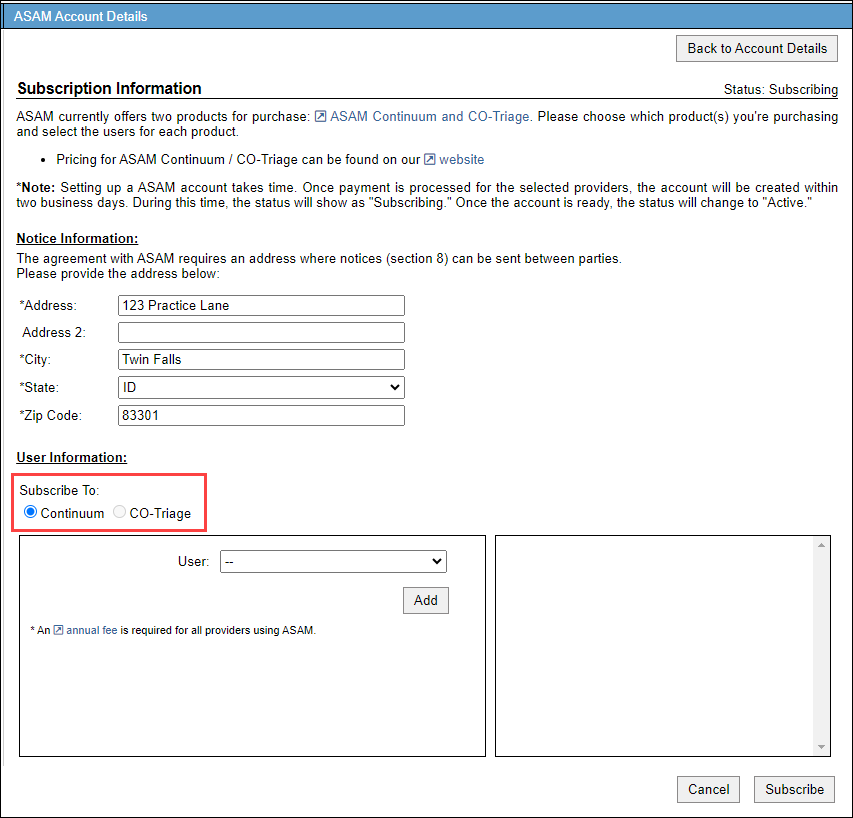Click the Subscribe button
The image size is (853, 818).
[x=794, y=789]
